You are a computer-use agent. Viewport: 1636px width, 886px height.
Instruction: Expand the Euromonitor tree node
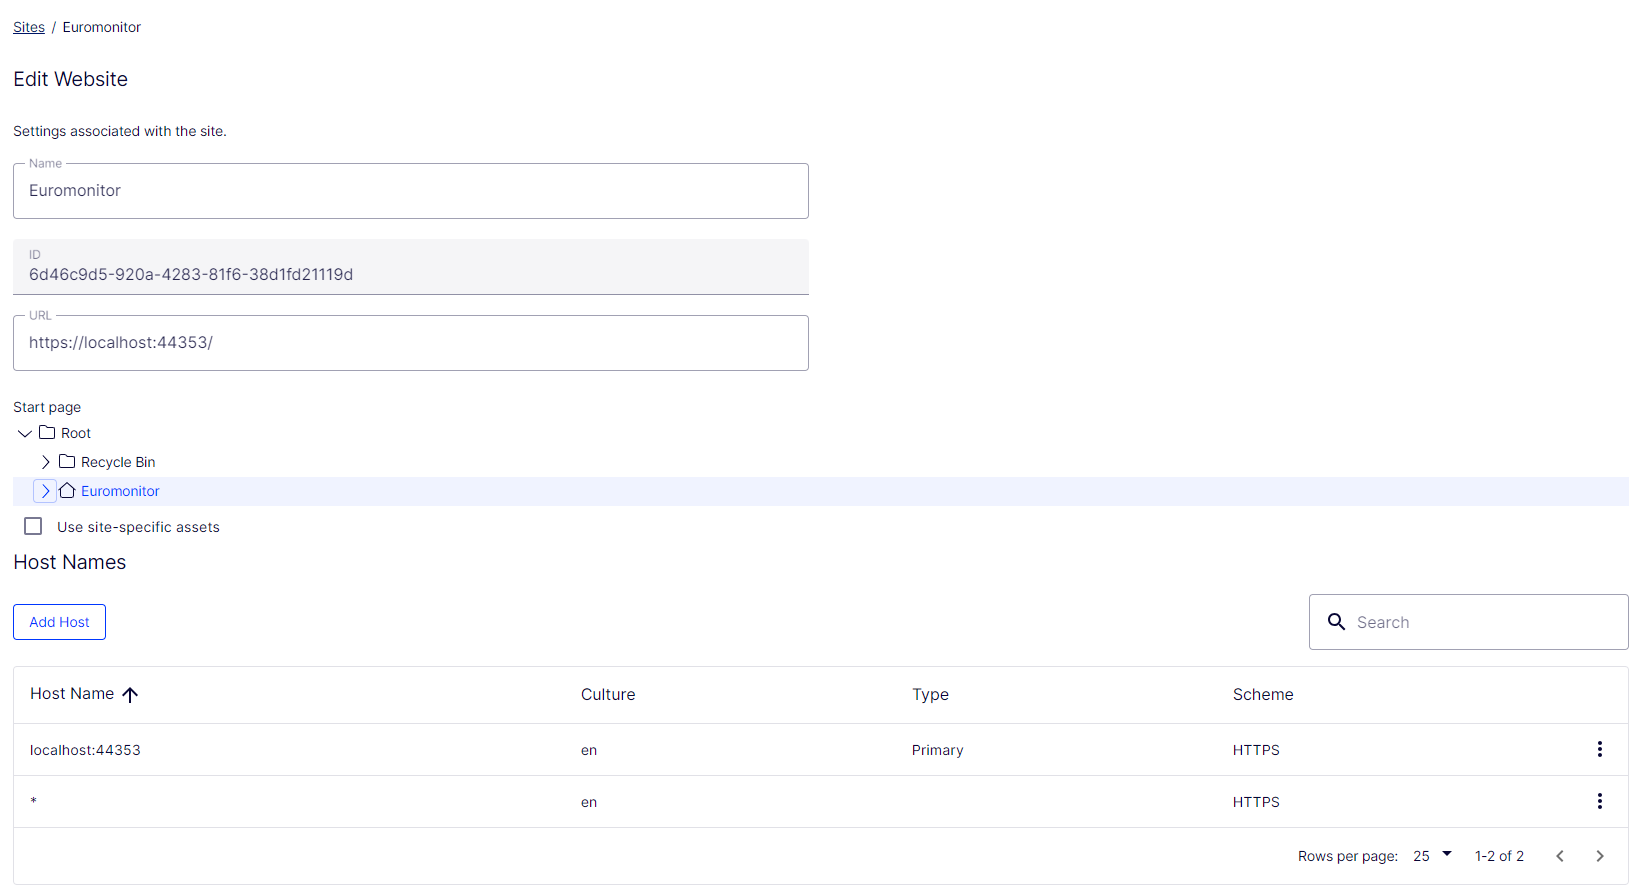pos(45,491)
